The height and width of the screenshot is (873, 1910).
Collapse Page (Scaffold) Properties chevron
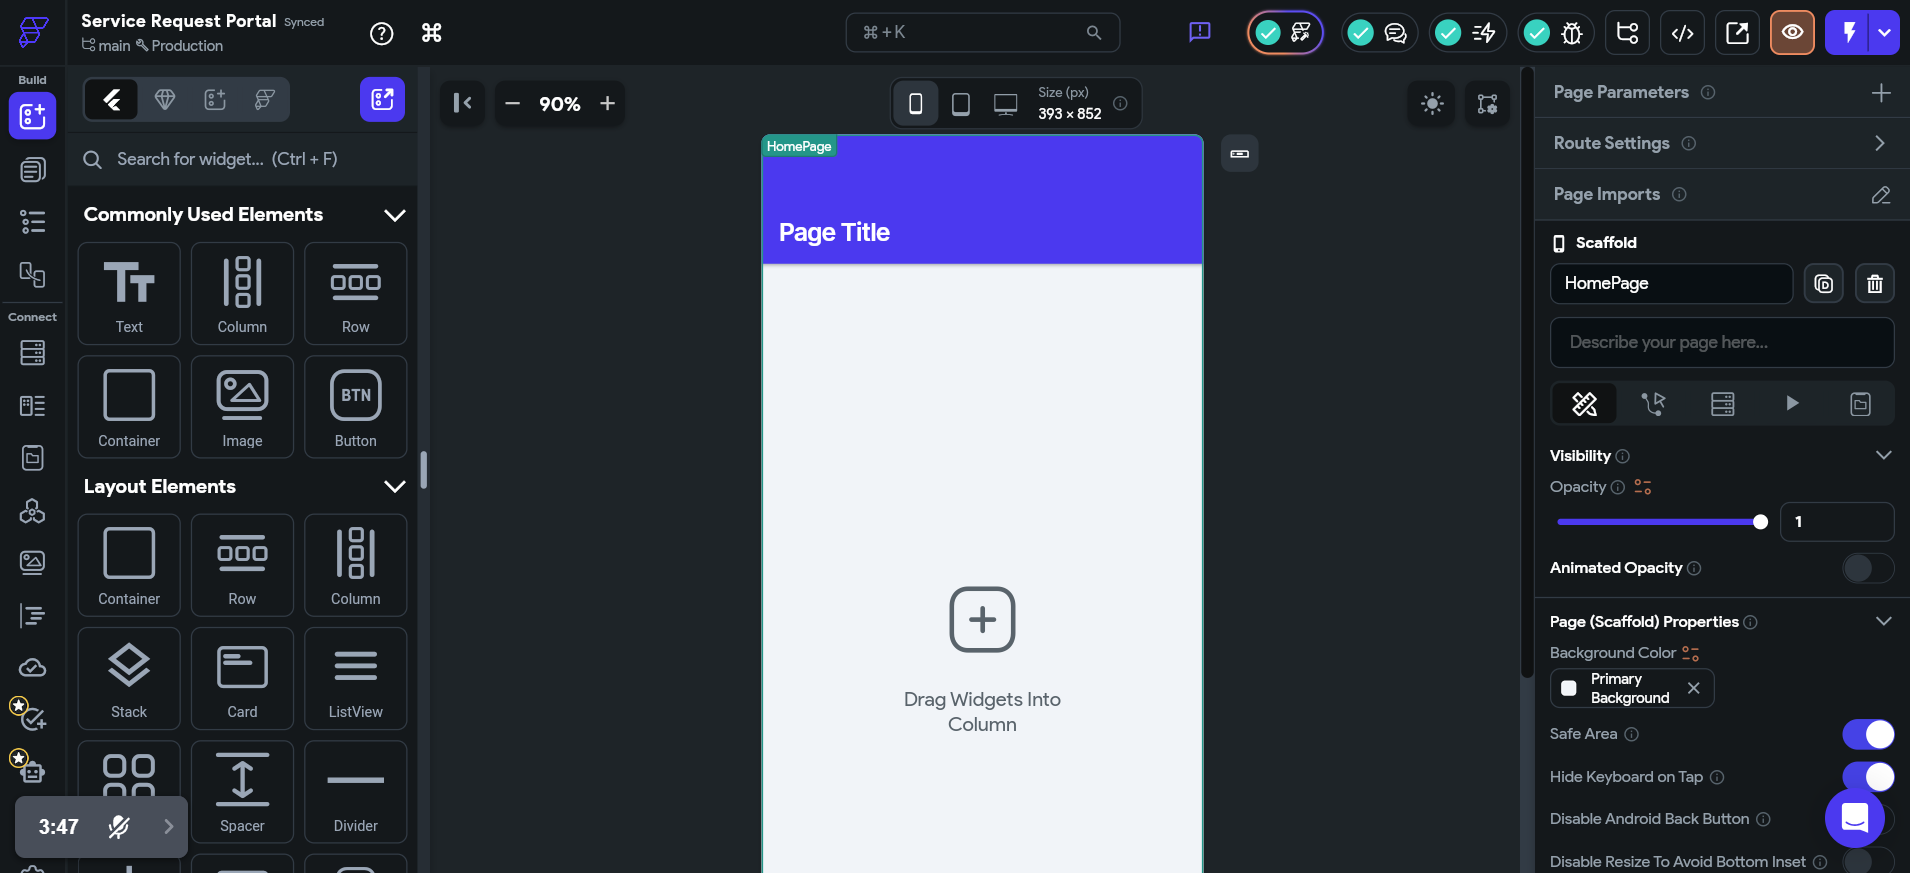(x=1883, y=621)
